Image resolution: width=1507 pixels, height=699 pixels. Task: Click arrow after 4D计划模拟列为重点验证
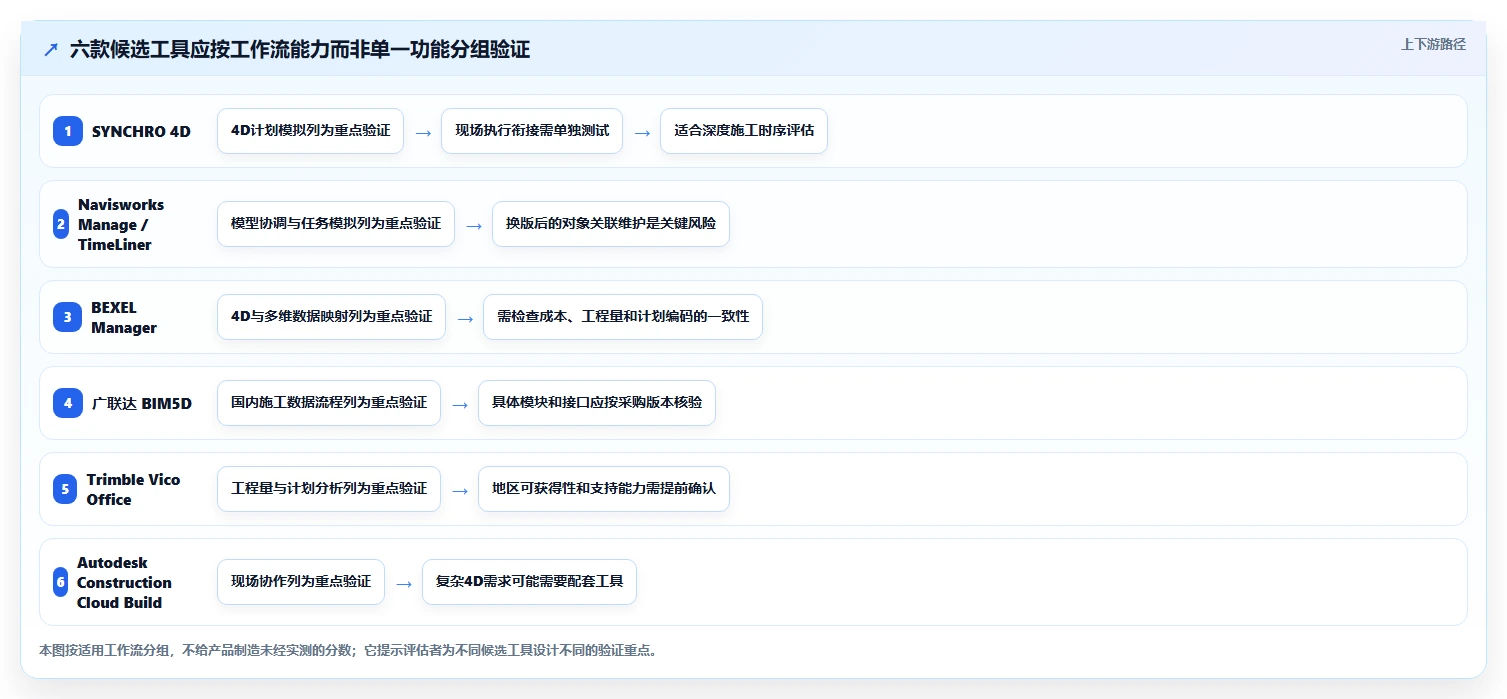[x=423, y=132]
